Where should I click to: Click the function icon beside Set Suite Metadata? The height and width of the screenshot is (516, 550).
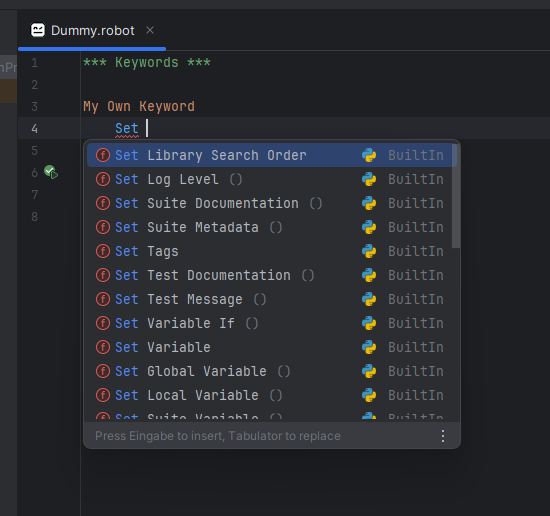pos(103,227)
